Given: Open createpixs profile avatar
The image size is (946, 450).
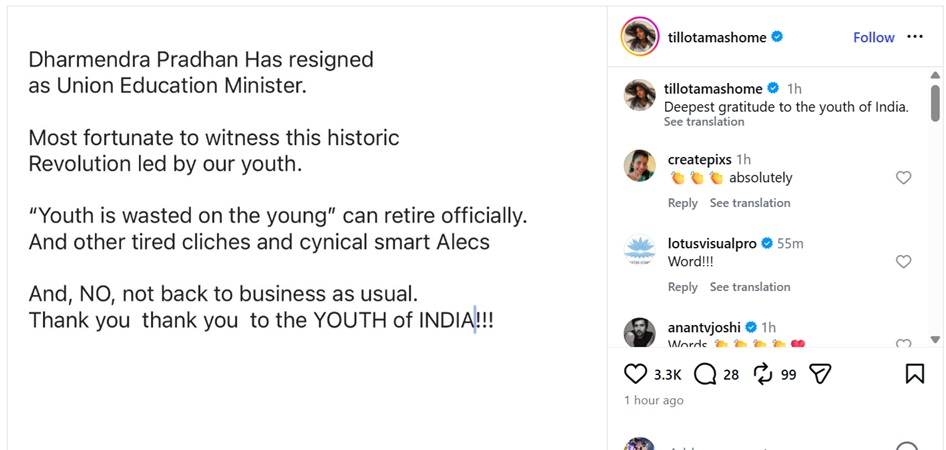Looking at the screenshot, I should pyautogui.click(x=640, y=166).
